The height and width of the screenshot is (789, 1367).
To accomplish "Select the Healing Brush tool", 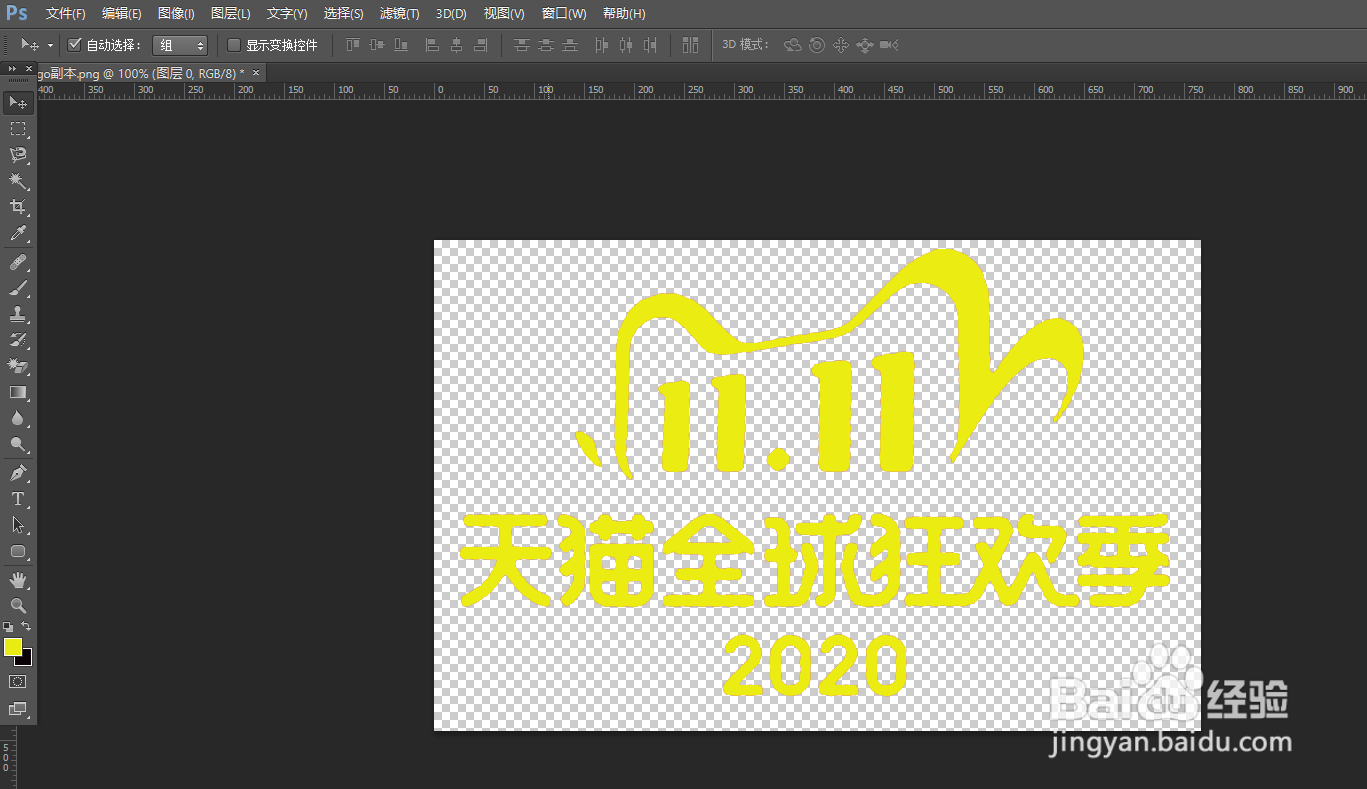I will point(18,262).
